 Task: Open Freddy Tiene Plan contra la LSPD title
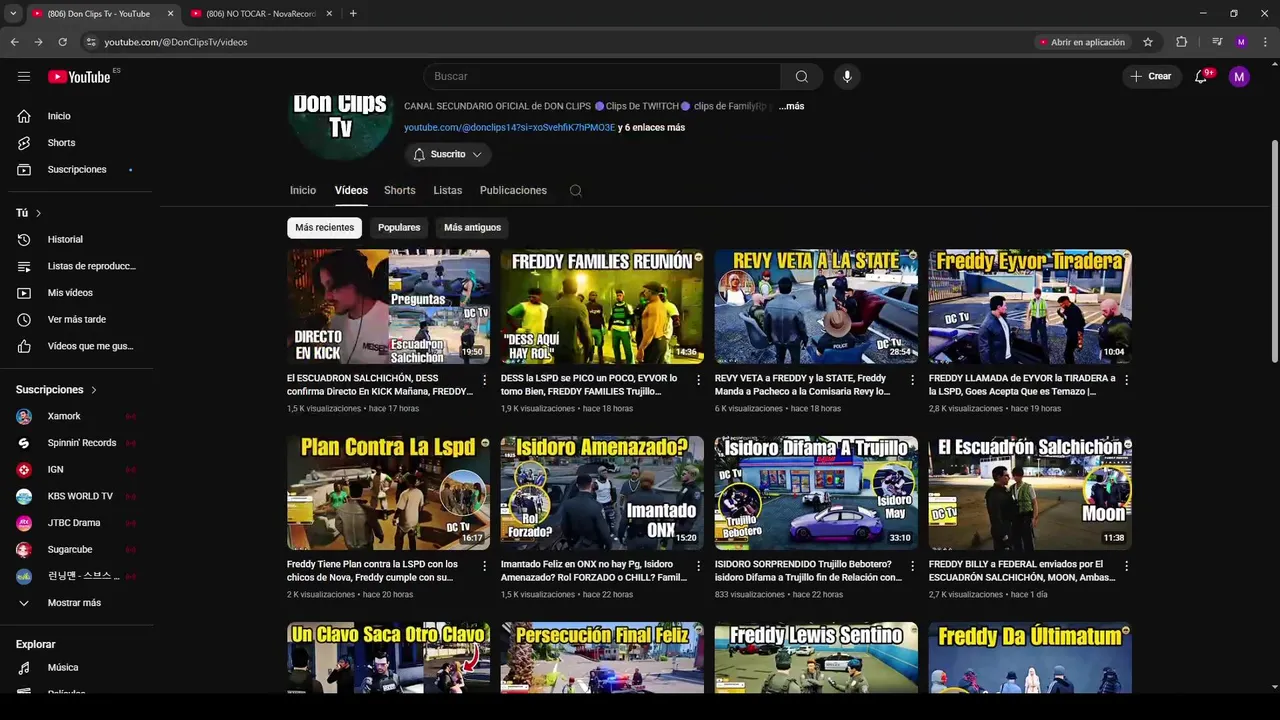372,571
